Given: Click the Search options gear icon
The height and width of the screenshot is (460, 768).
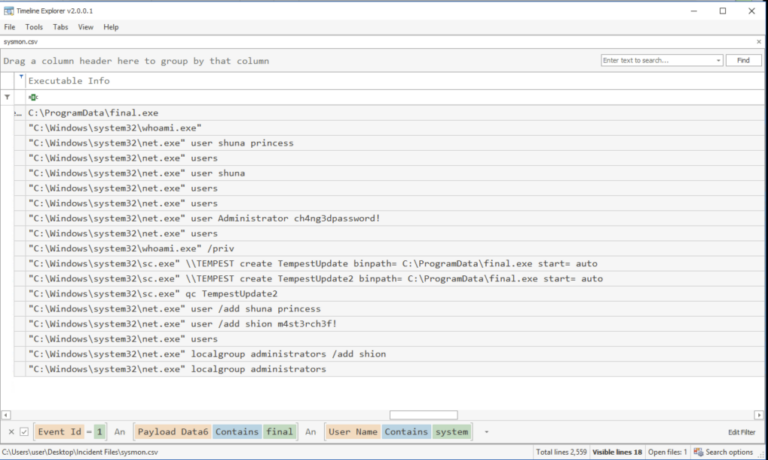Looking at the screenshot, I should pos(698,452).
